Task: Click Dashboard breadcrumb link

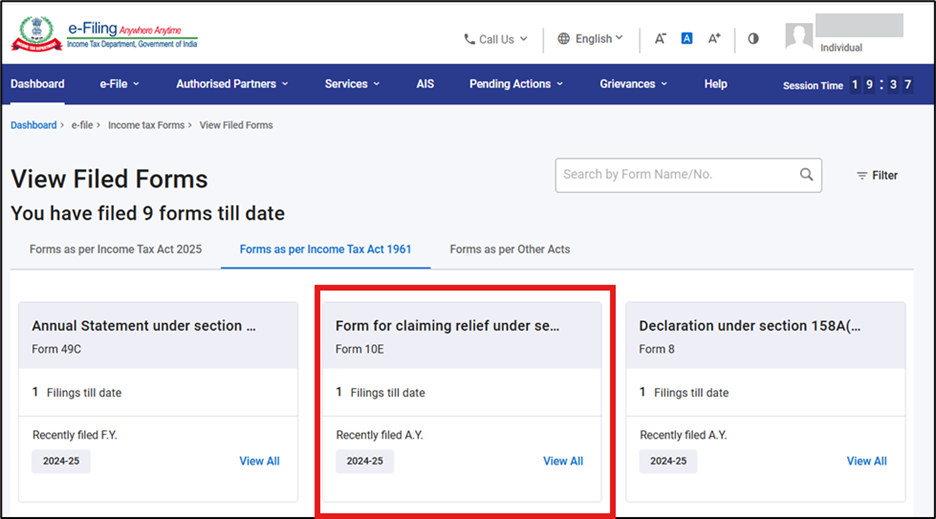Action: coord(33,125)
